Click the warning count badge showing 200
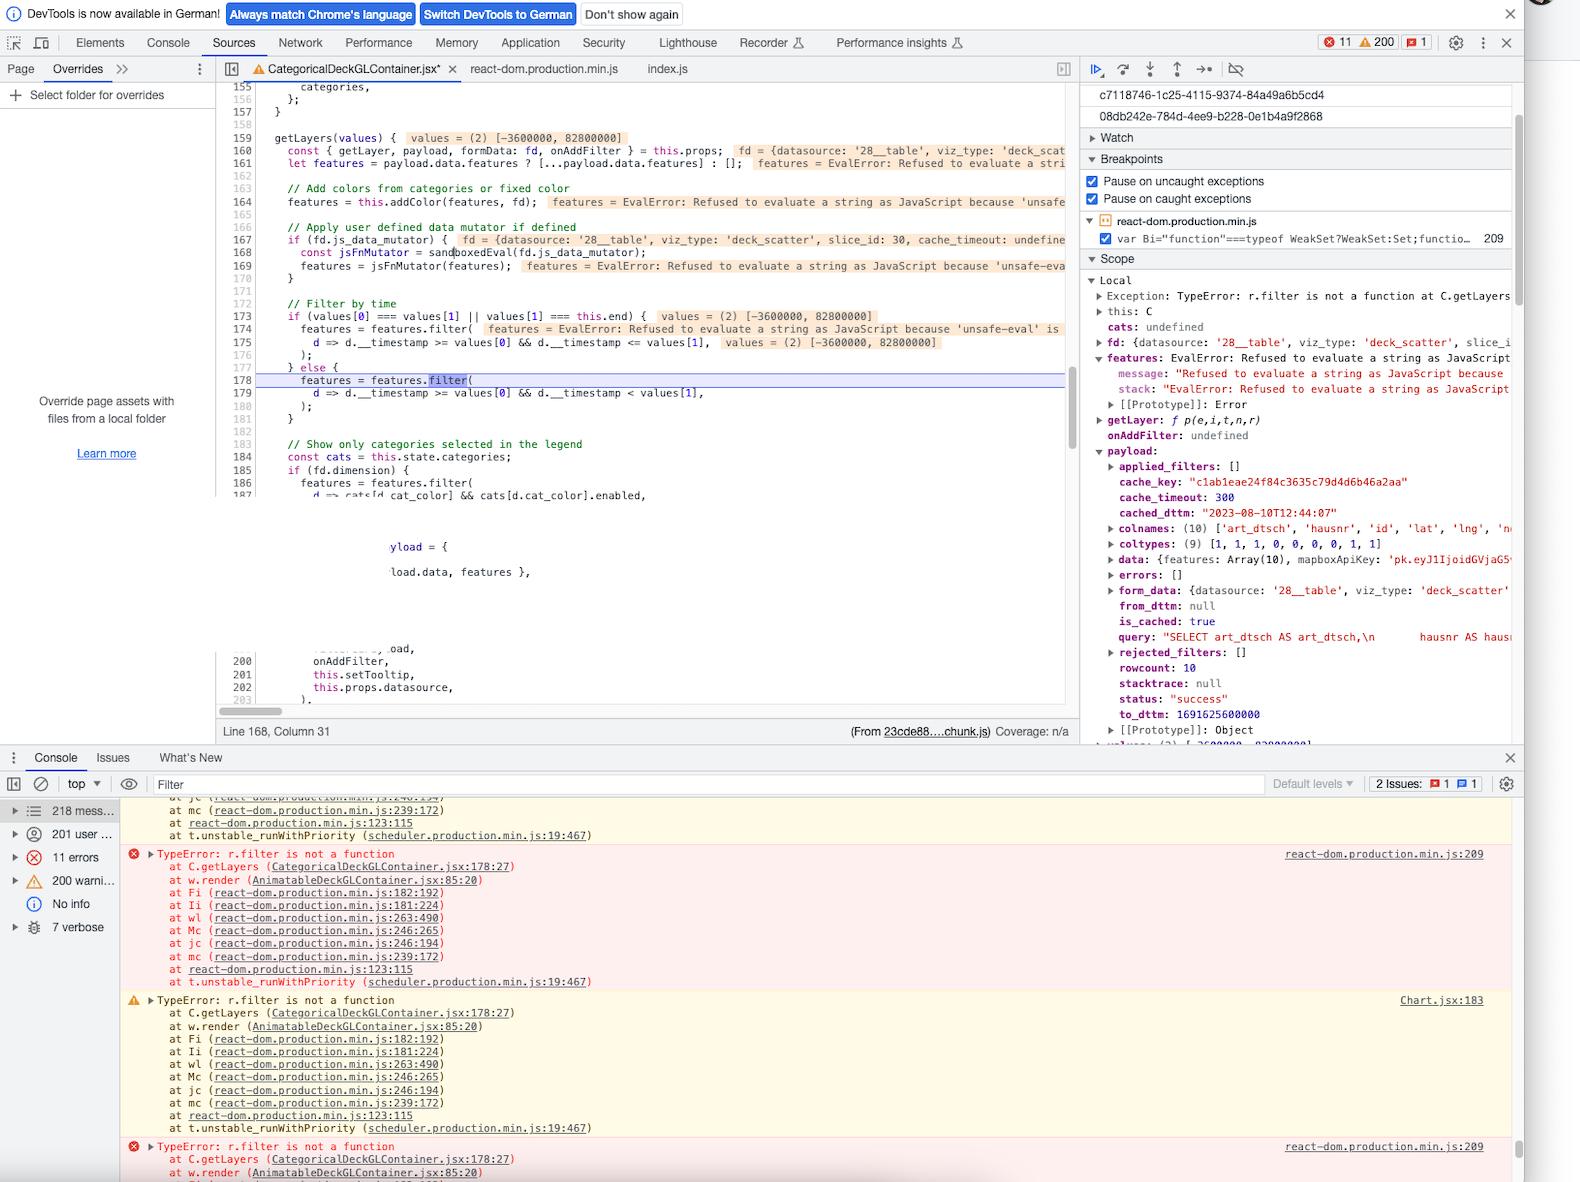 [x=1376, y=42]
